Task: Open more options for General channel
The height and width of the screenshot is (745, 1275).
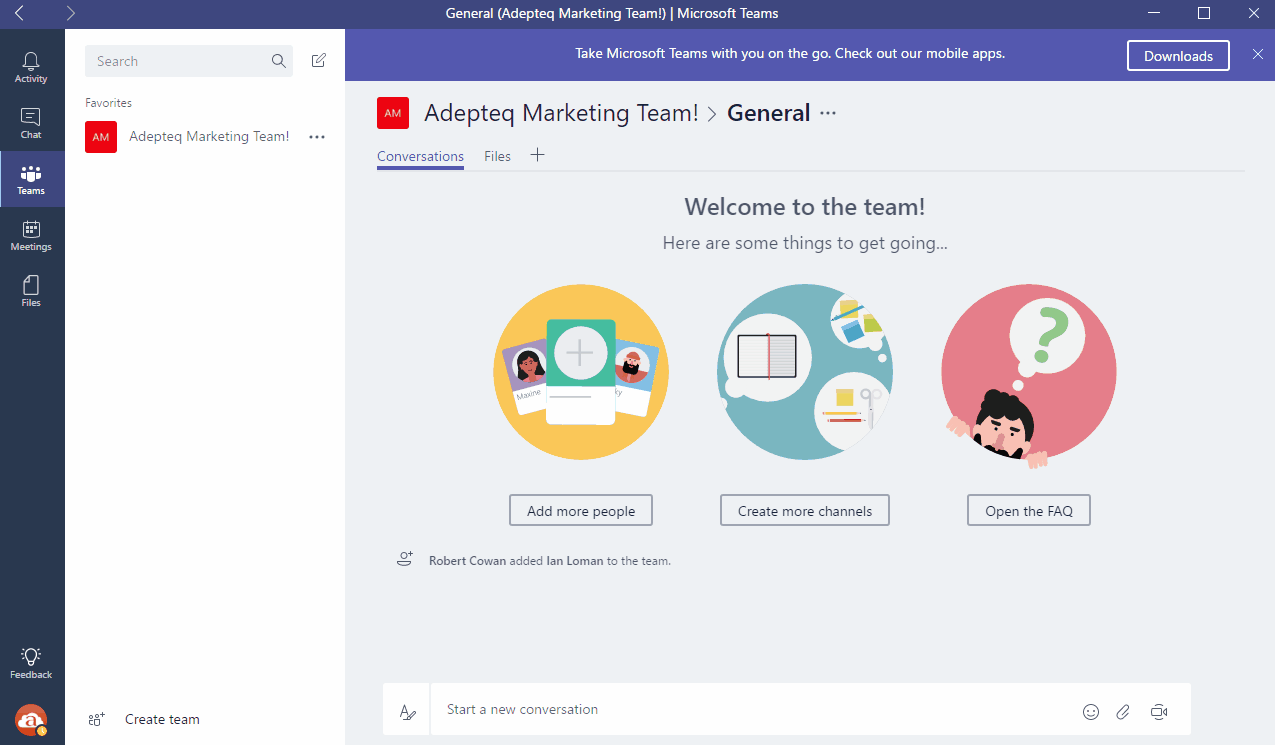Action: [x=828, y=113]
